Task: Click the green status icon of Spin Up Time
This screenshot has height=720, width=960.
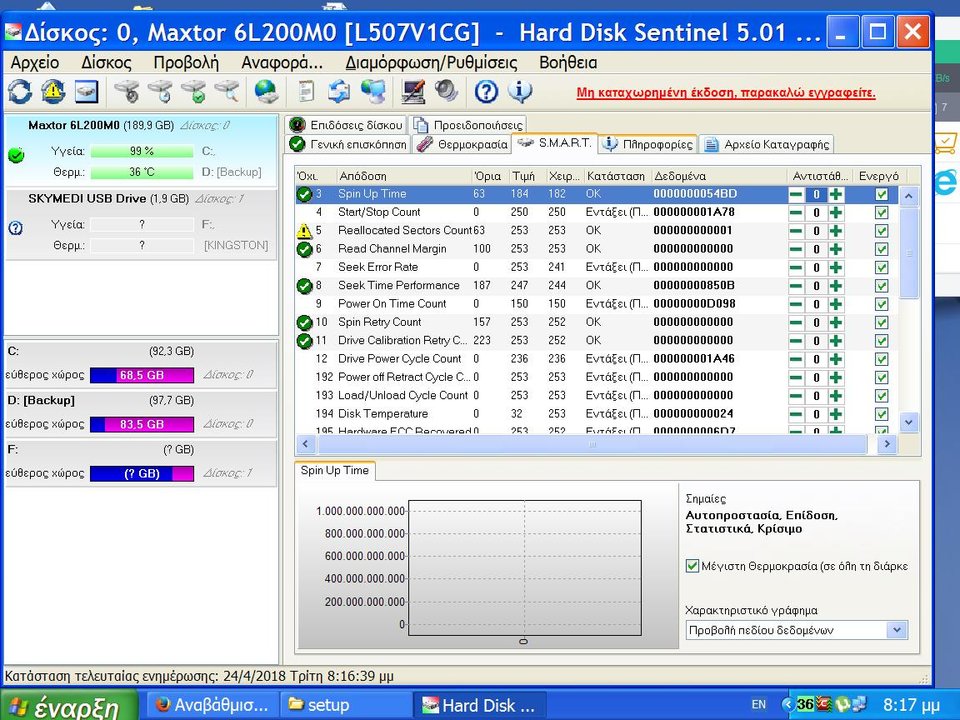Action: tap(304, 194)
